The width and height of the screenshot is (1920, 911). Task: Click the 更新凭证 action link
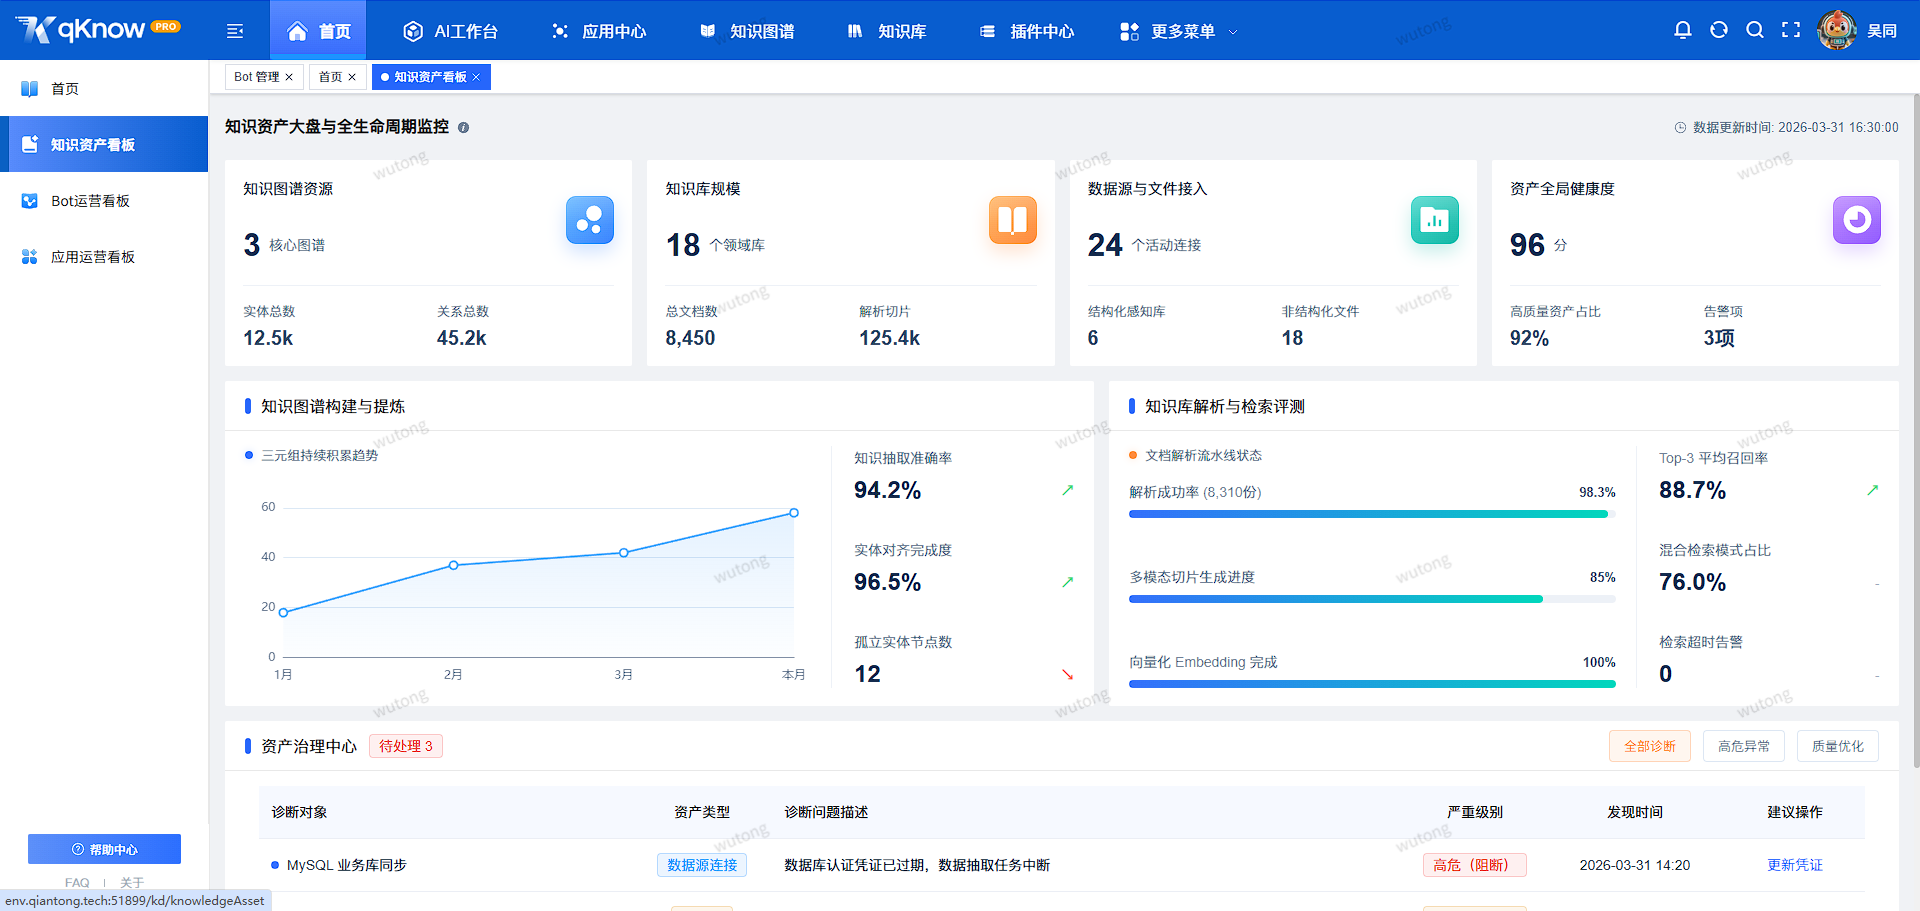coord(1794,865)
